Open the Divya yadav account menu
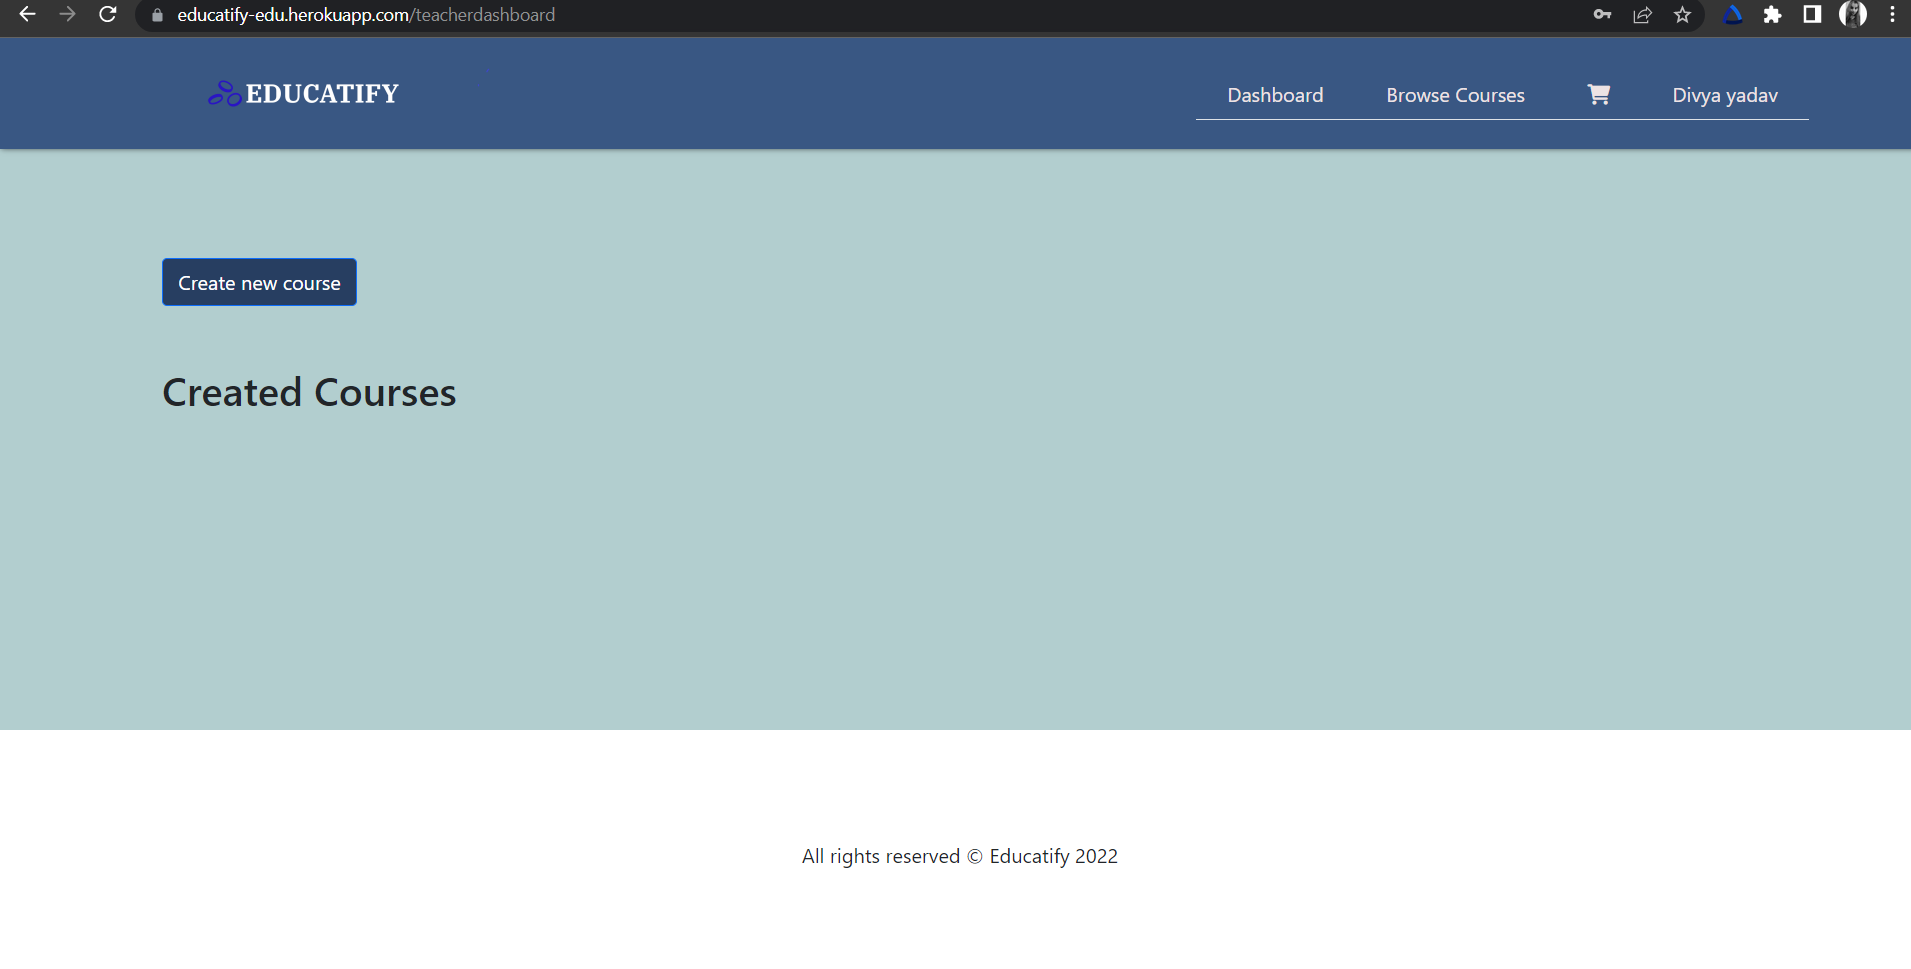Screen dimensions: 1911x969 coord(1724,94)
